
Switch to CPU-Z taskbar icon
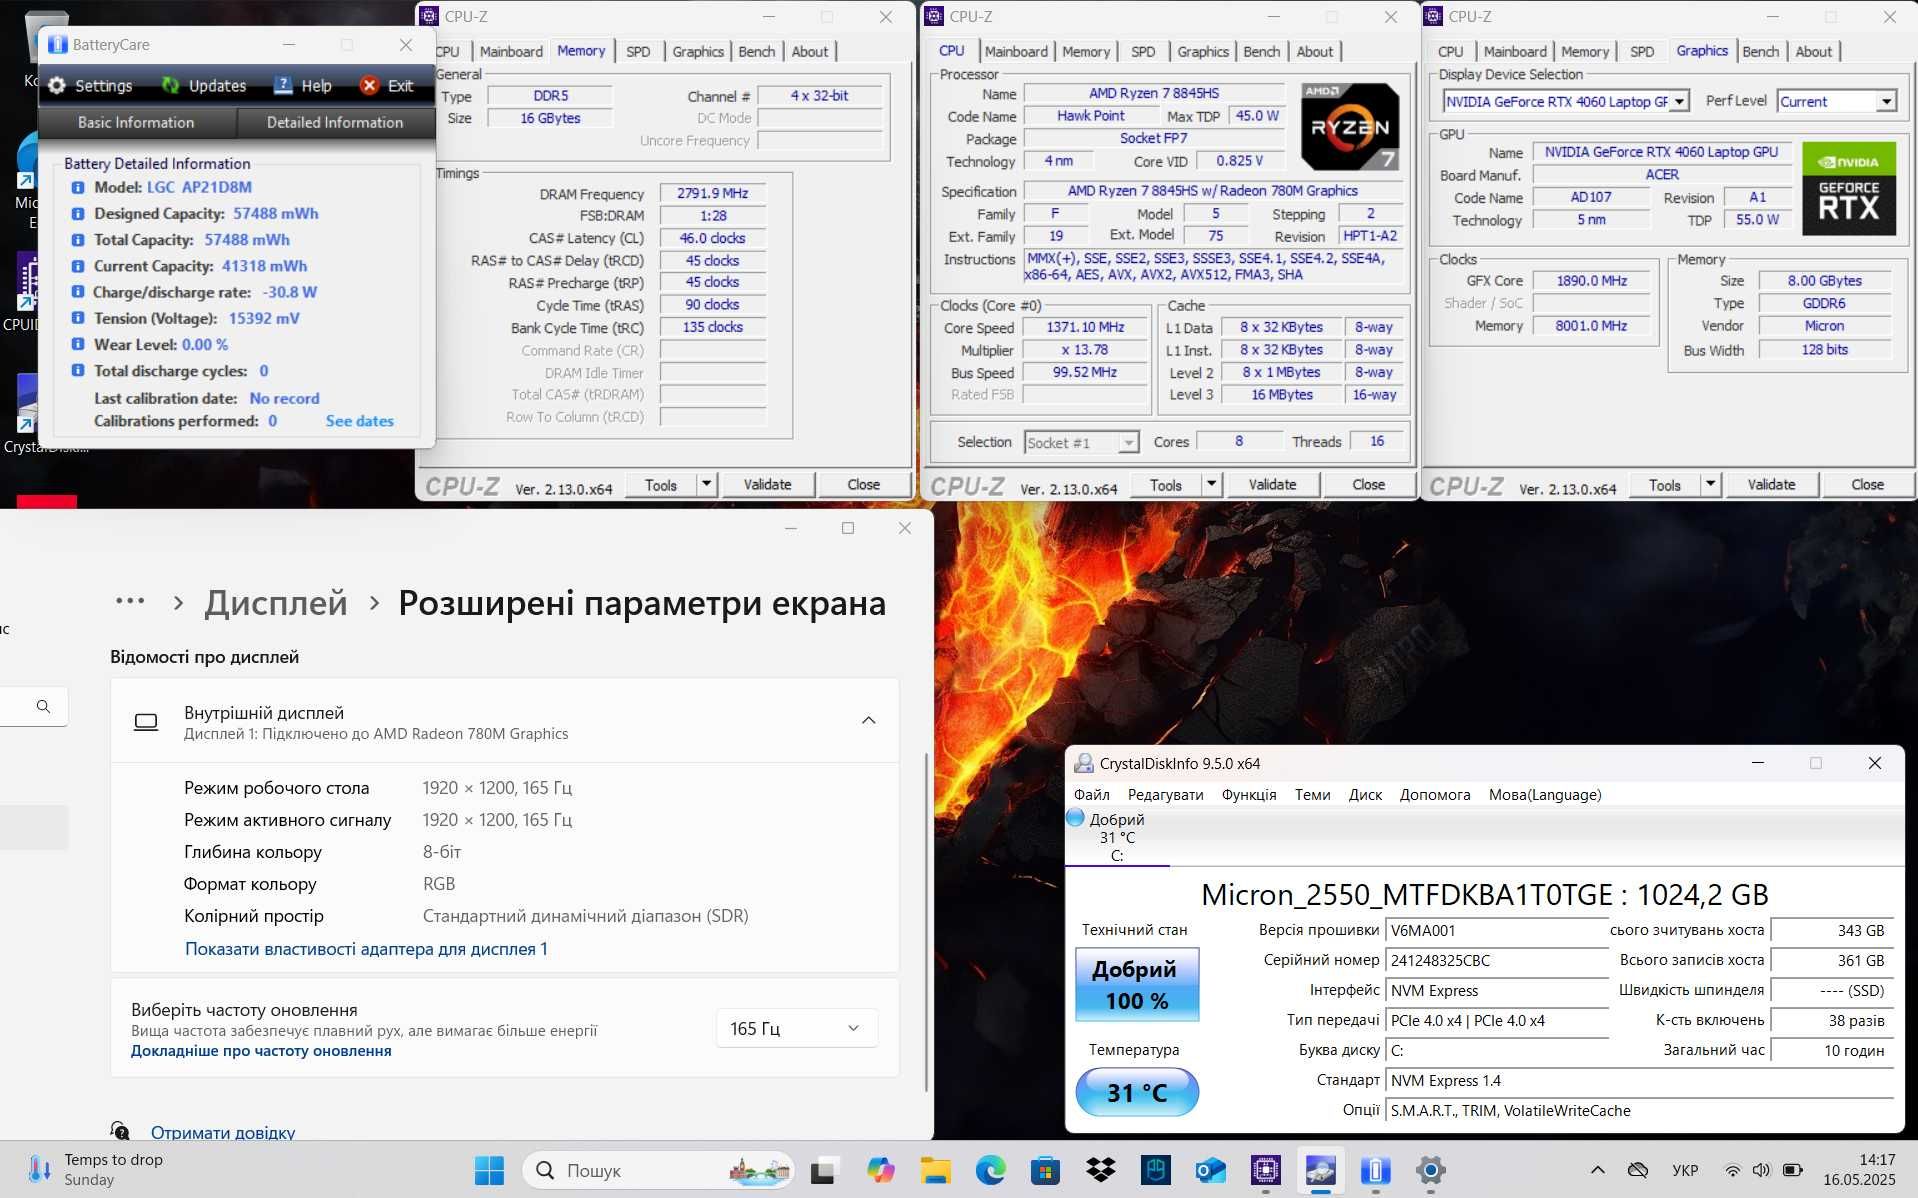pyautogui.click(x=1266, y=1169)
